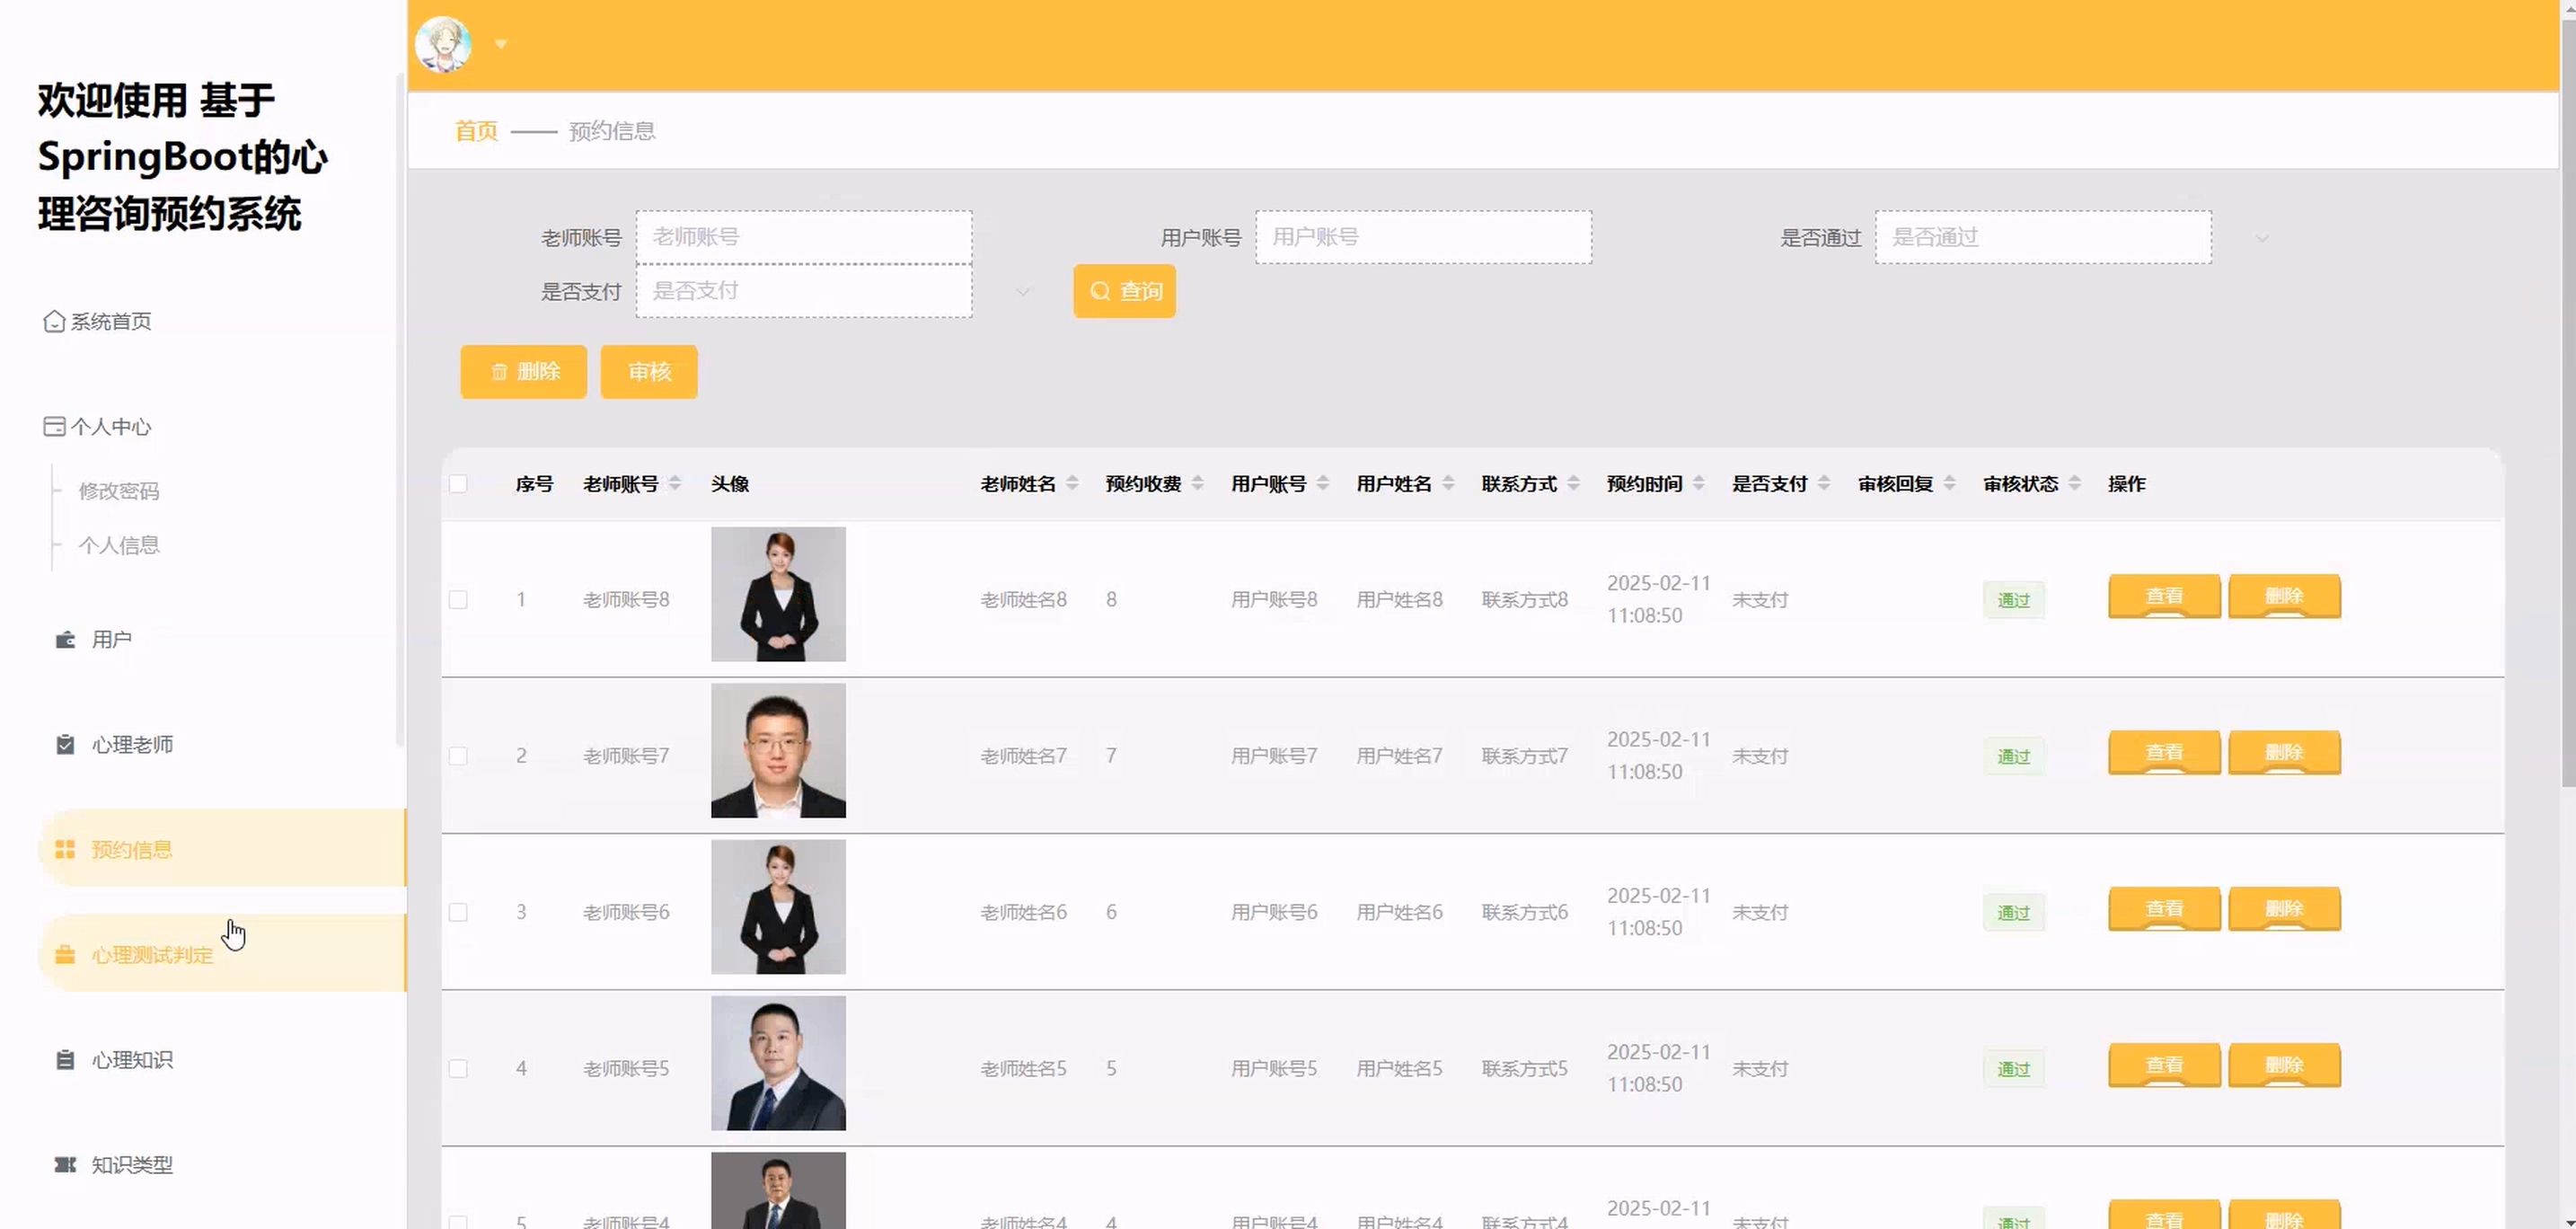Click the user avatar in header
The image size is (2576, 1229).
pyautogui.click(x=443, y=44)
